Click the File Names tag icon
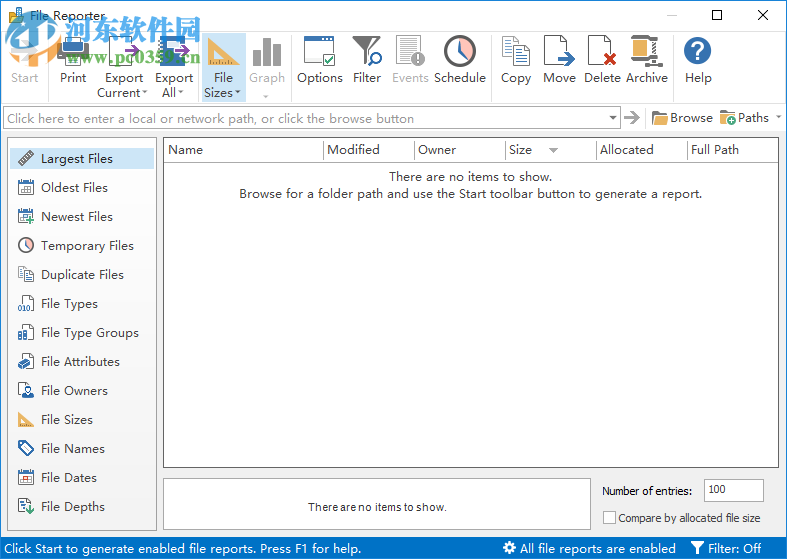This screenshot has height=559, width=787. 26,449
